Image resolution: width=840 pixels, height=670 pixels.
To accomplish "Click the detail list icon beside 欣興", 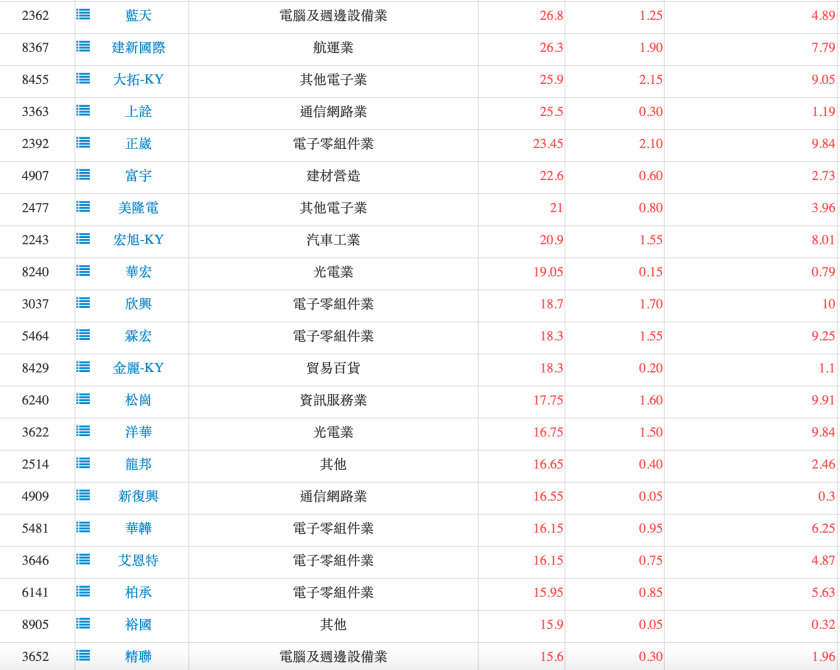I will [84, 305].
